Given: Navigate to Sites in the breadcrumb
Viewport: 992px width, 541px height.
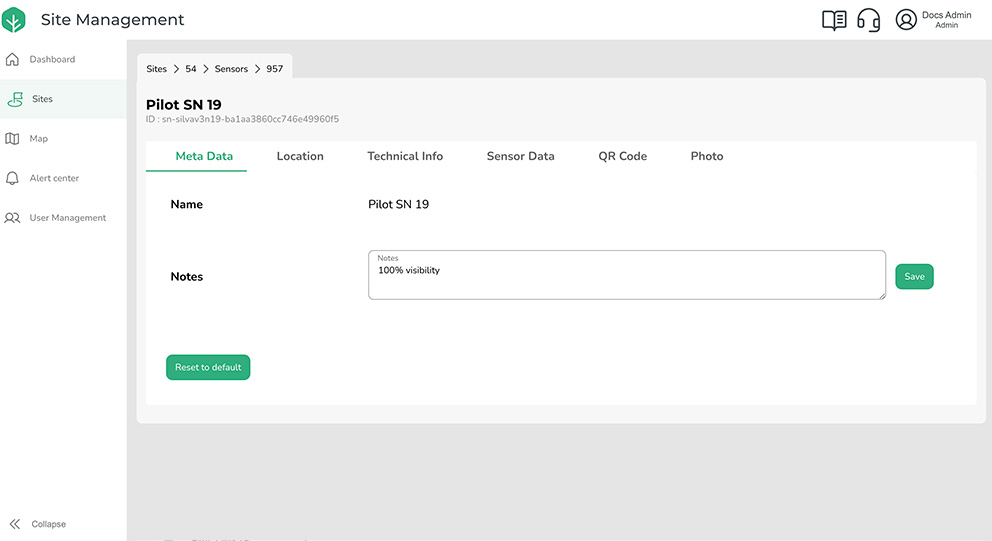Looking at the screenshot, I should coord(156,69).
